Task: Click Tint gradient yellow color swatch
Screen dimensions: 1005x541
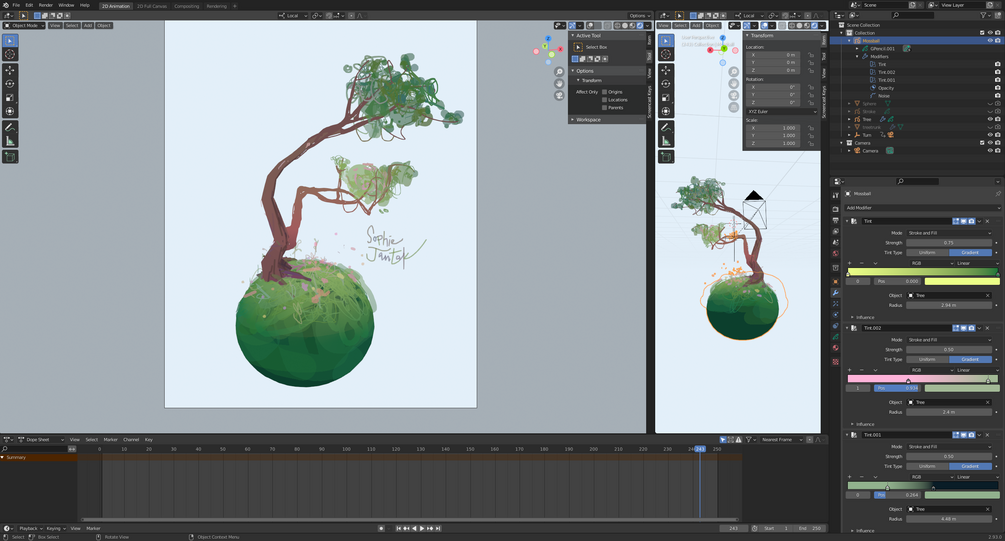Action: 962,281
